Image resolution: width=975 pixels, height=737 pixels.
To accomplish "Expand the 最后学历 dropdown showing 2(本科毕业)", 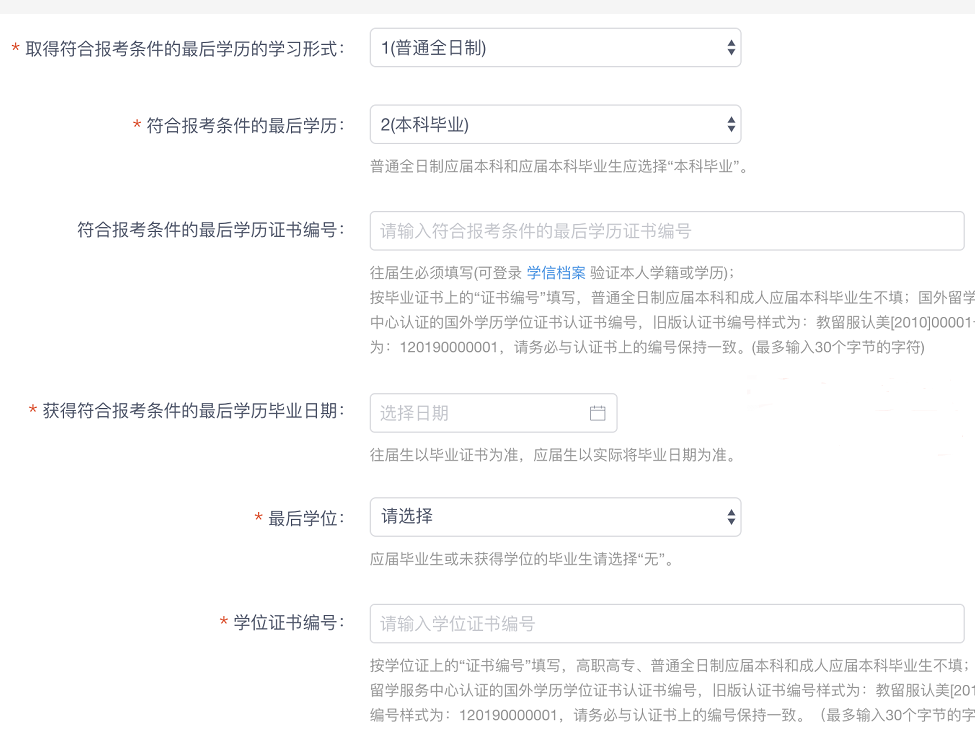I will 554,125.
